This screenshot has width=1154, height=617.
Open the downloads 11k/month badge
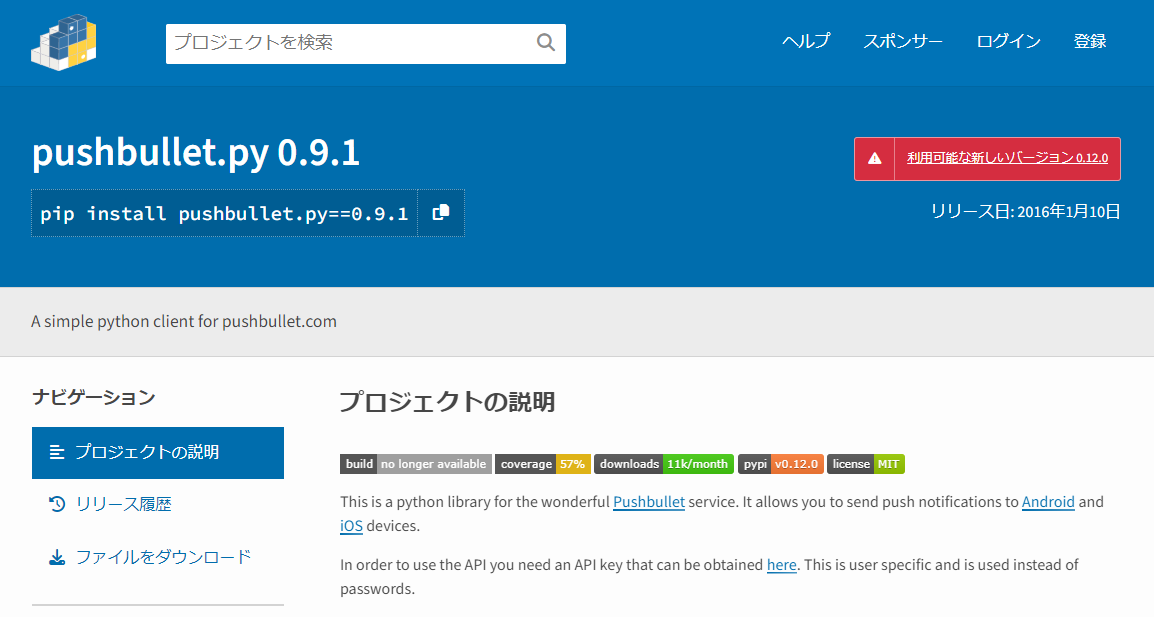coord(664,464)
